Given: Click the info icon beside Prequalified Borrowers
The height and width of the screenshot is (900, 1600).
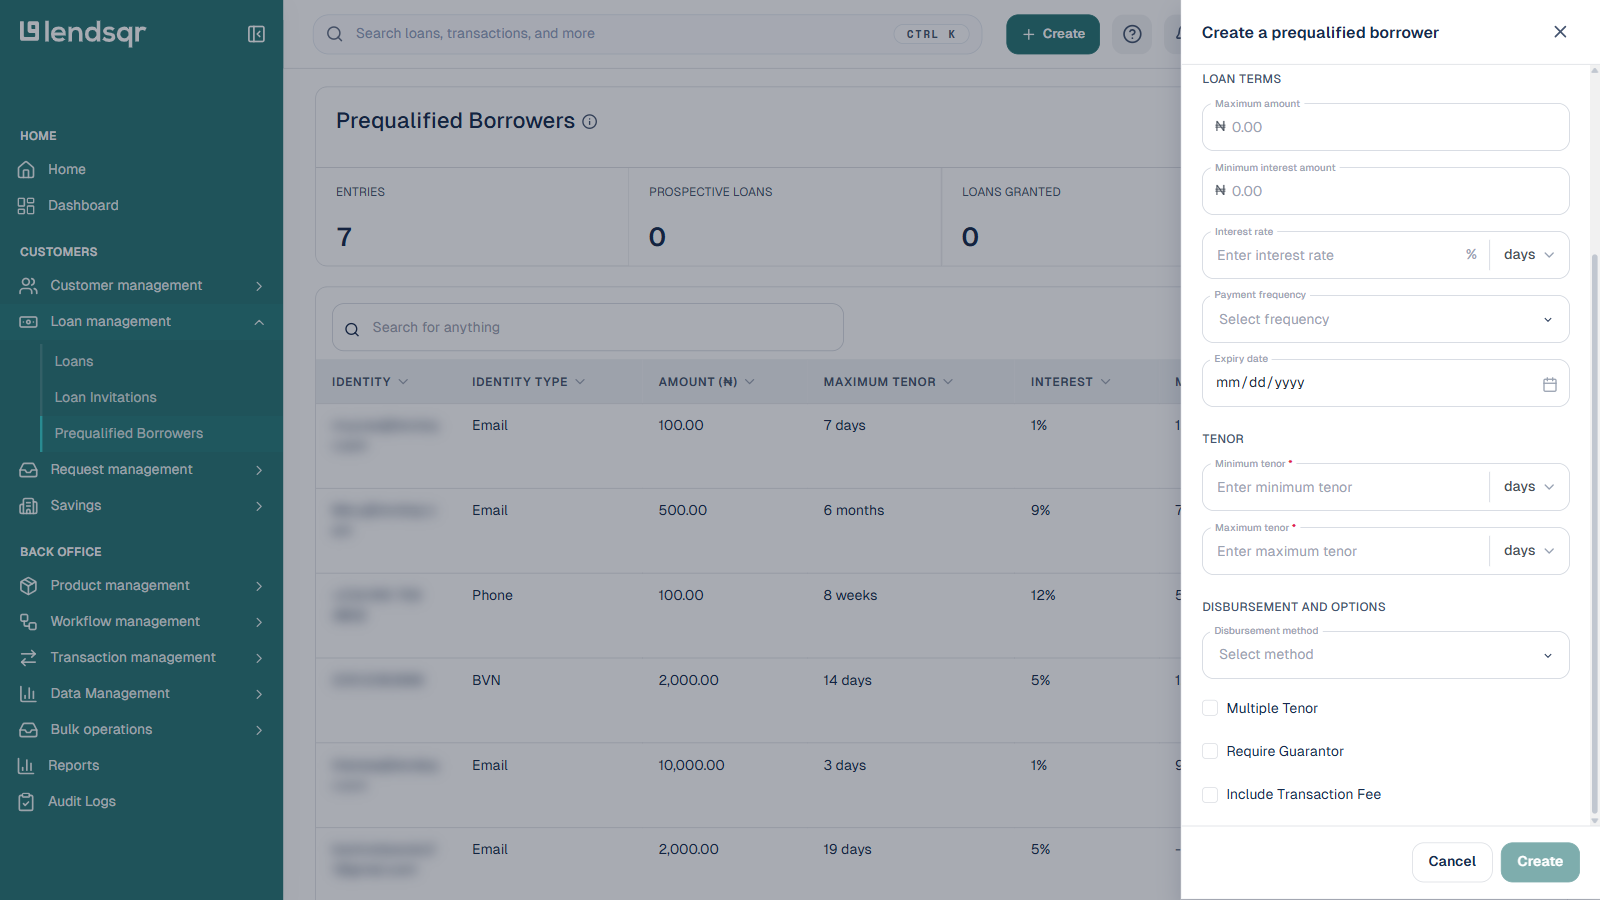Looking at the screenshot, I should pos(590,122).
